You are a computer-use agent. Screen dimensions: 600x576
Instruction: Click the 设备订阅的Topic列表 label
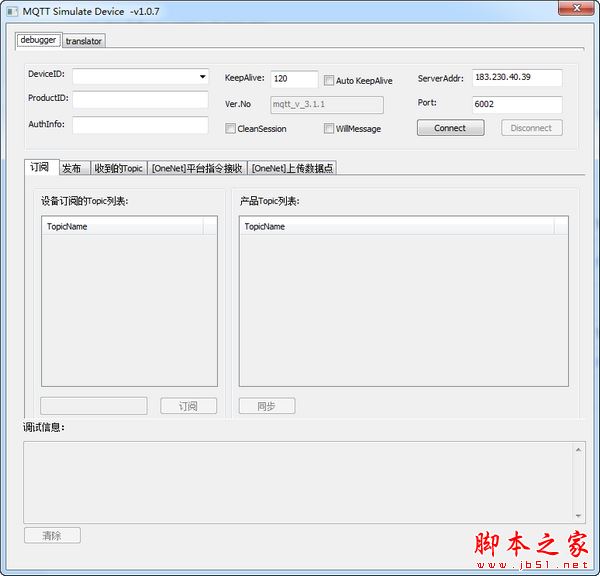tap(85, 201)
